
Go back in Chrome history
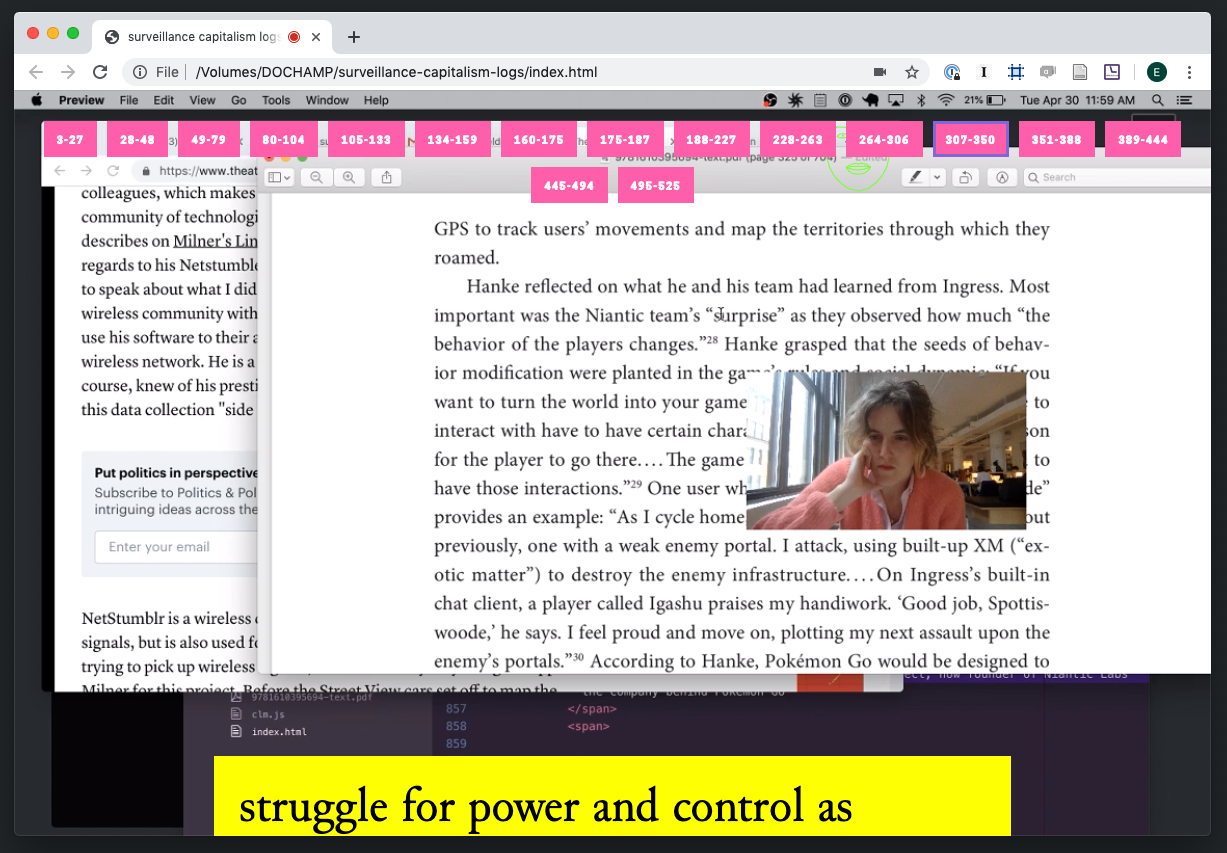pos(36,72)
